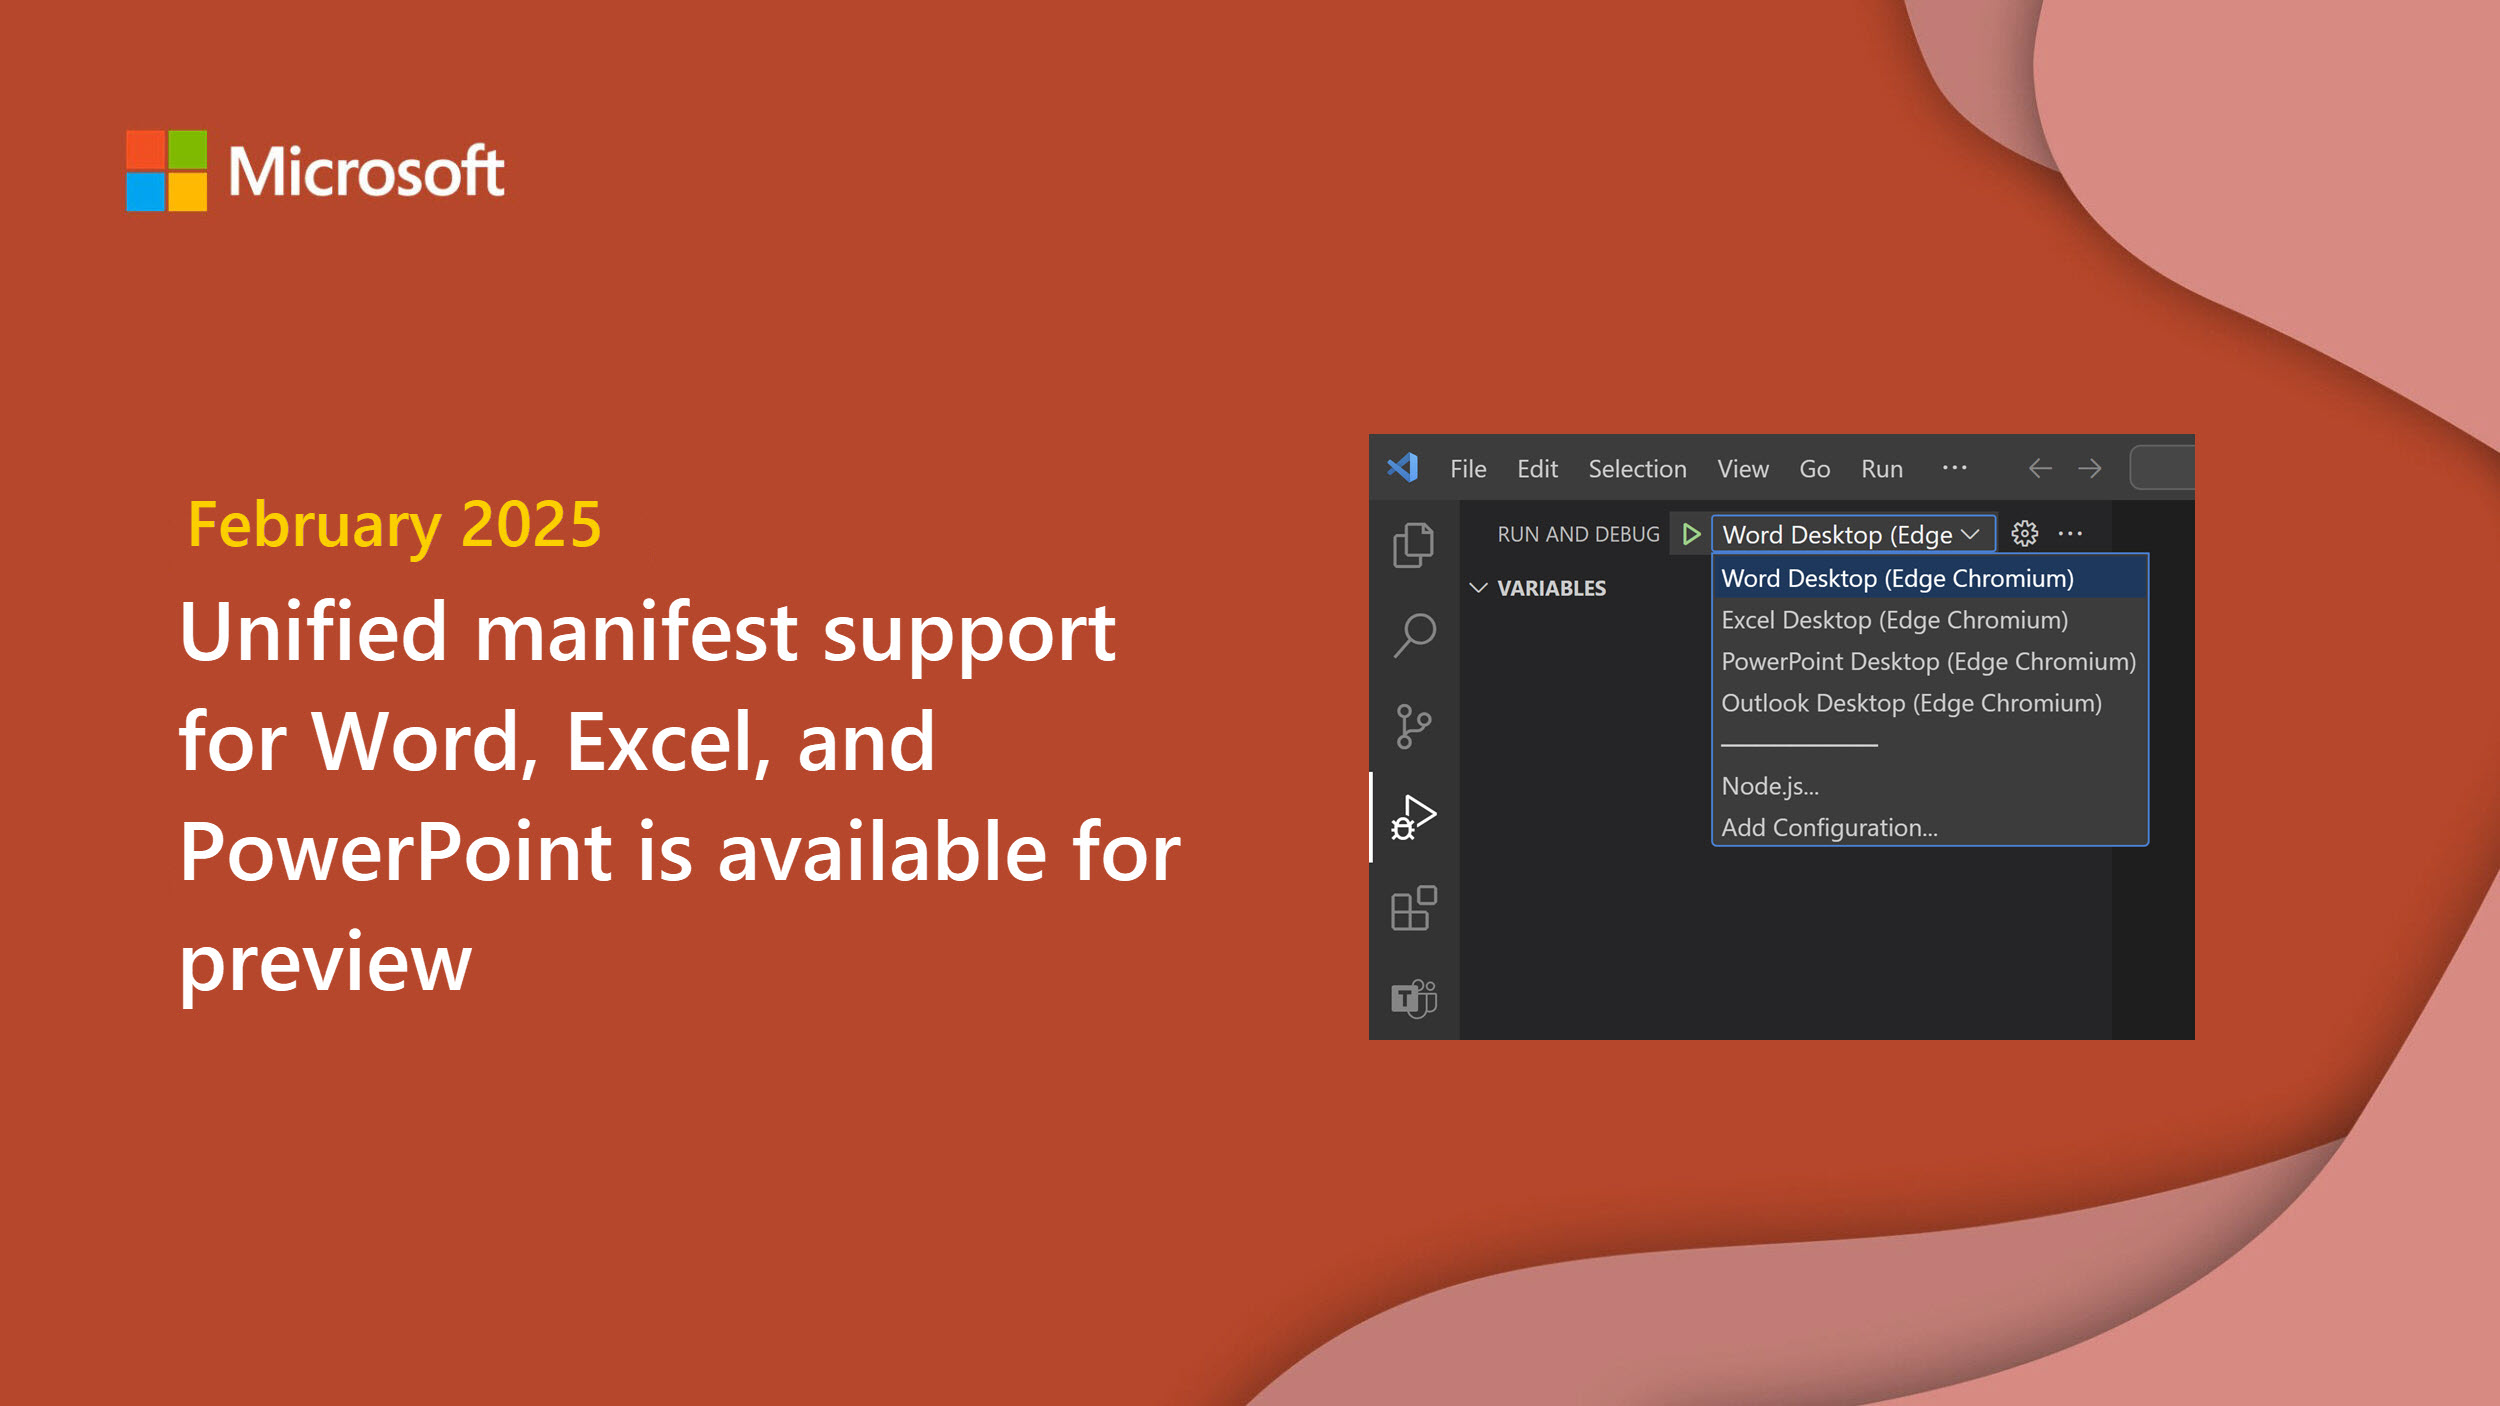This screenshot has height=1406, width=2500.
Task: Click the Go menu in VS Code menu bar
Action: click(x=1813, y=467)
